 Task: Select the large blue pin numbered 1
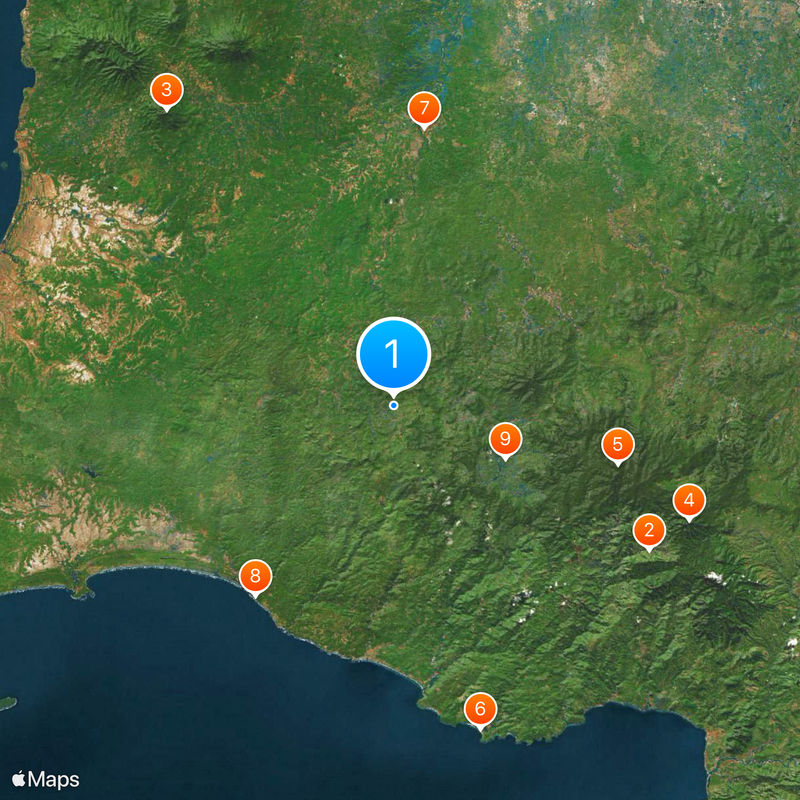click(x=393, y=354)
